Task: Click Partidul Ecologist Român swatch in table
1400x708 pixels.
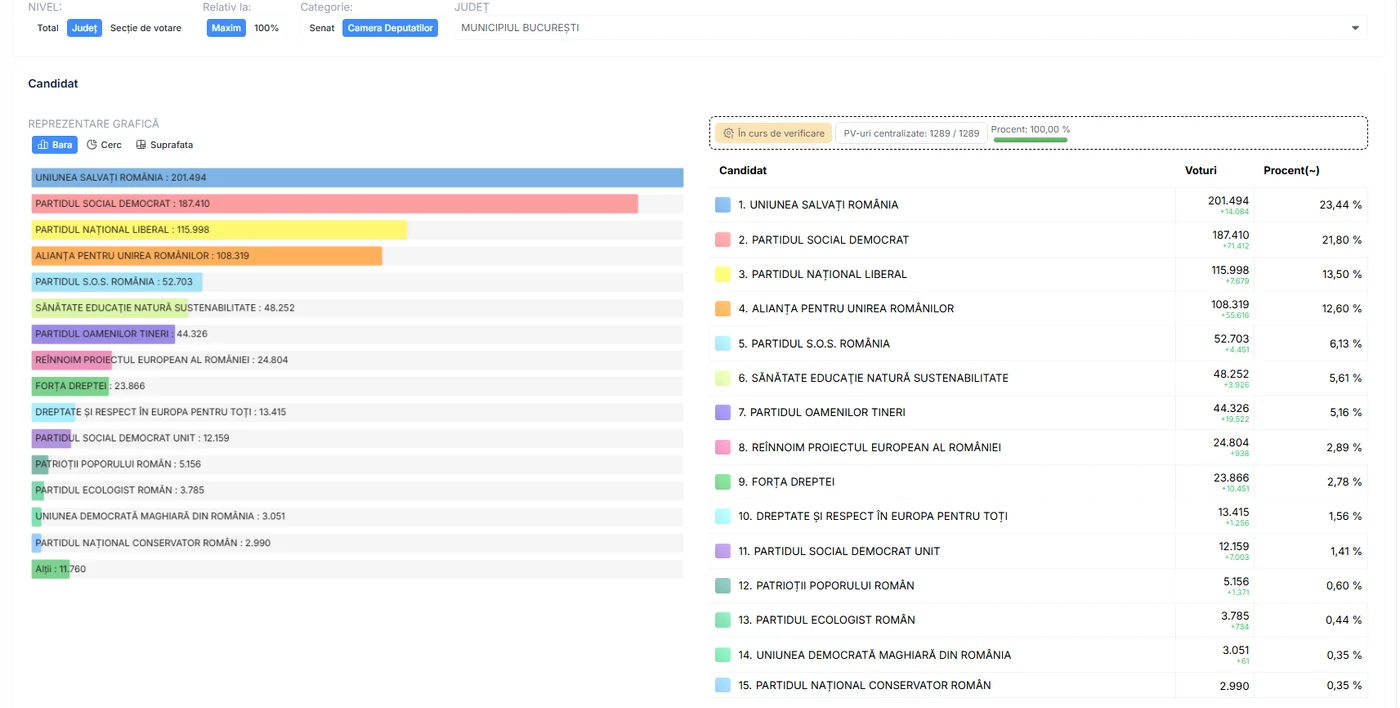Action: (723, 620)
